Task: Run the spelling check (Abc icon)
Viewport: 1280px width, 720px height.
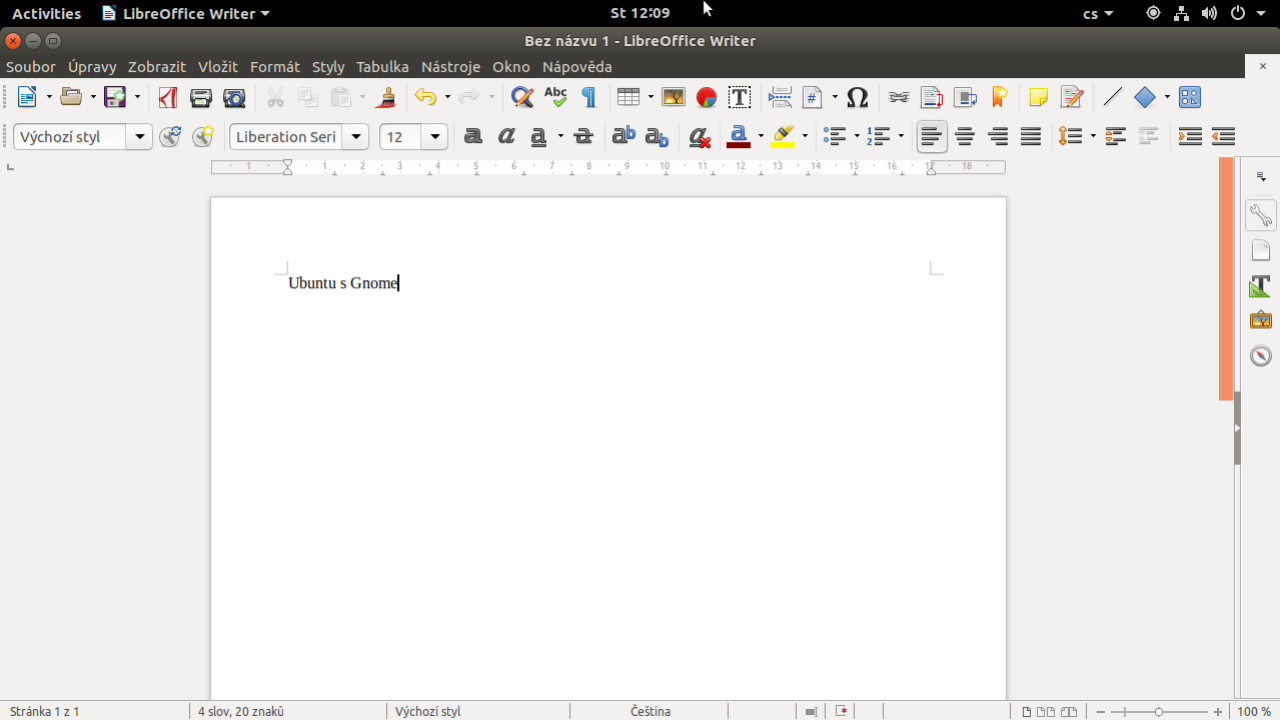Action: coord(555,97)
